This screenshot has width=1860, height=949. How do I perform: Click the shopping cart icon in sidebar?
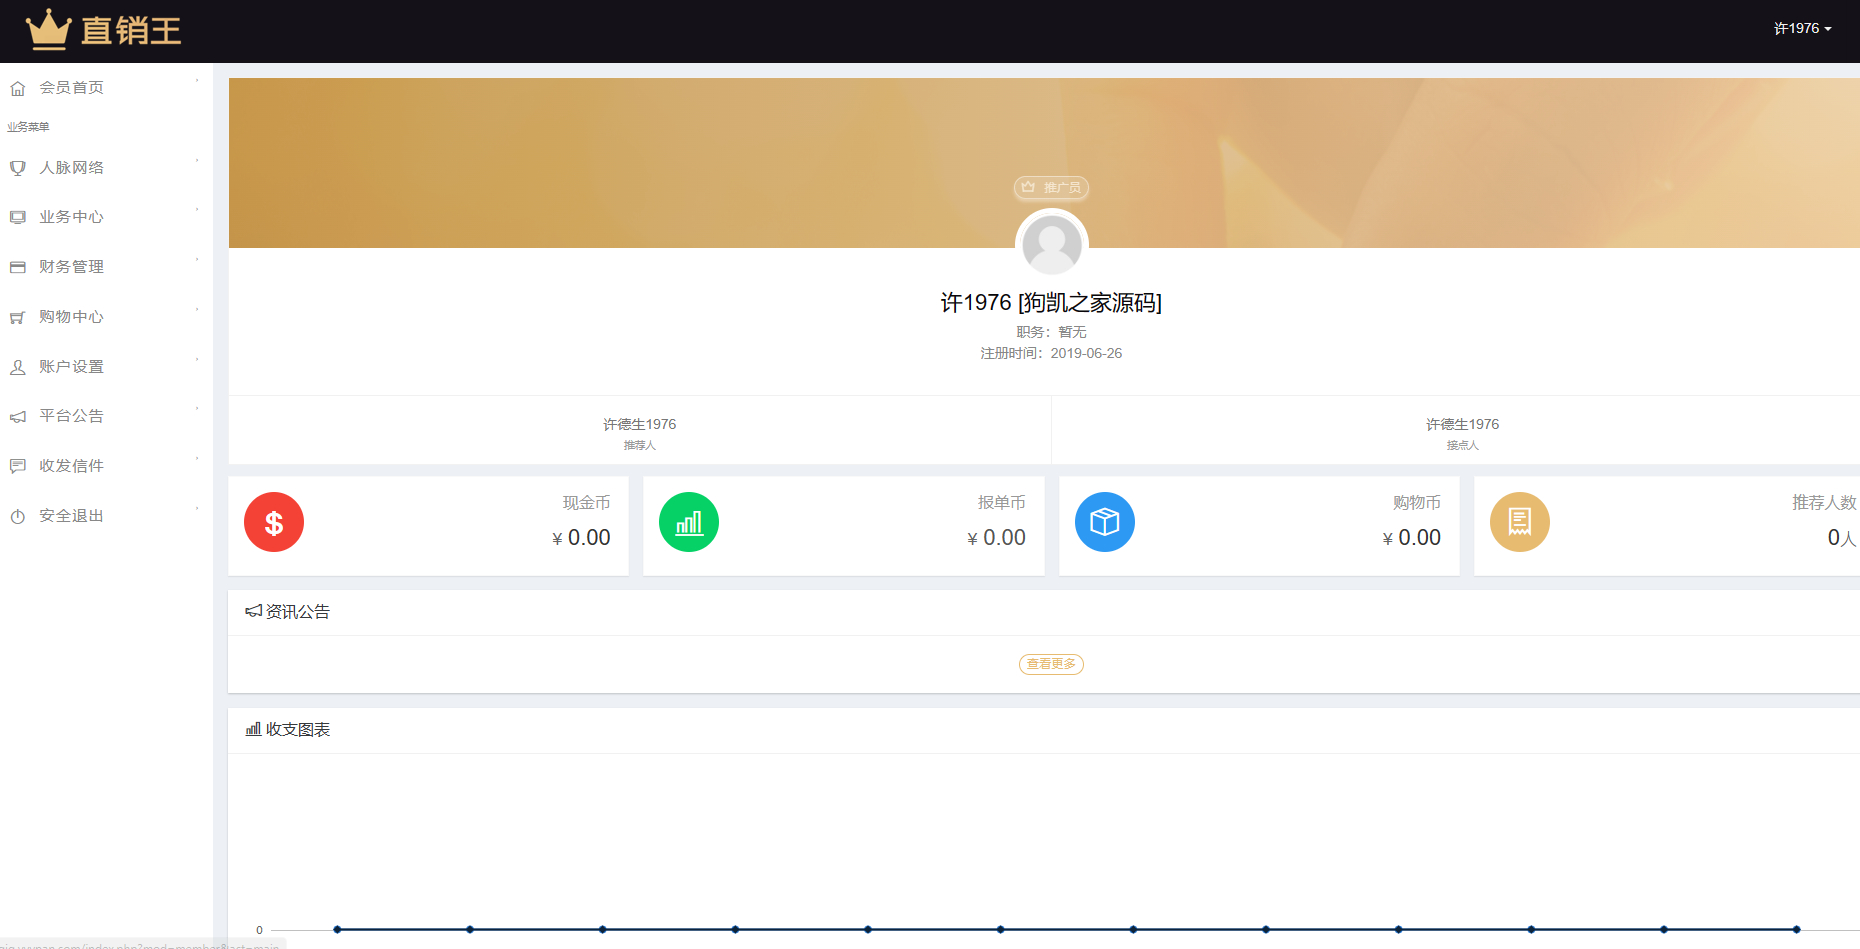(x=18, y=318)
